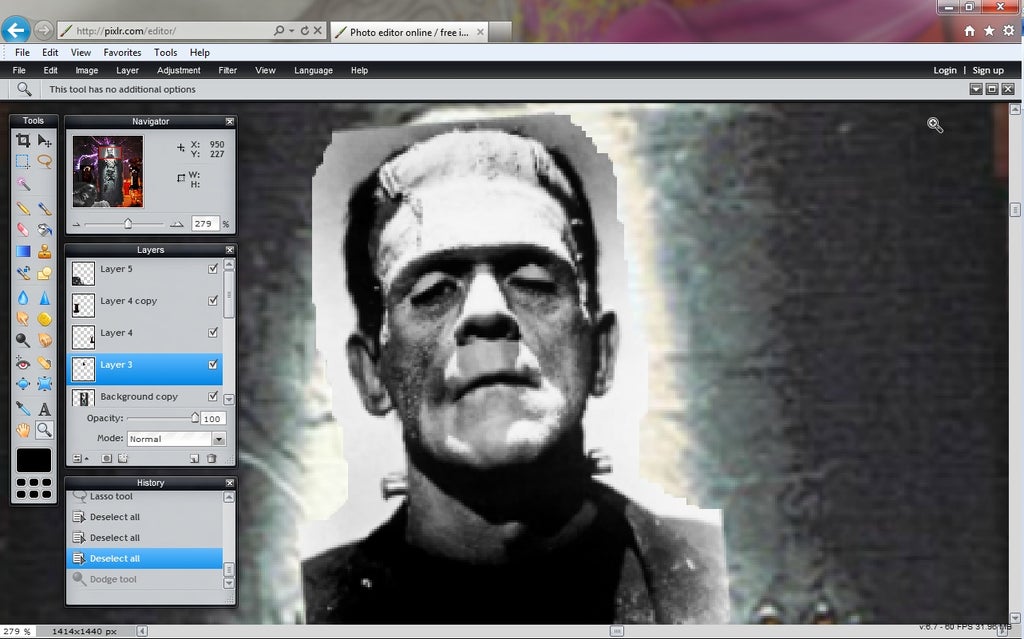Select the Color Picker eyedropper tool
The image size is (1024, 639).
[x=23, y=409]
